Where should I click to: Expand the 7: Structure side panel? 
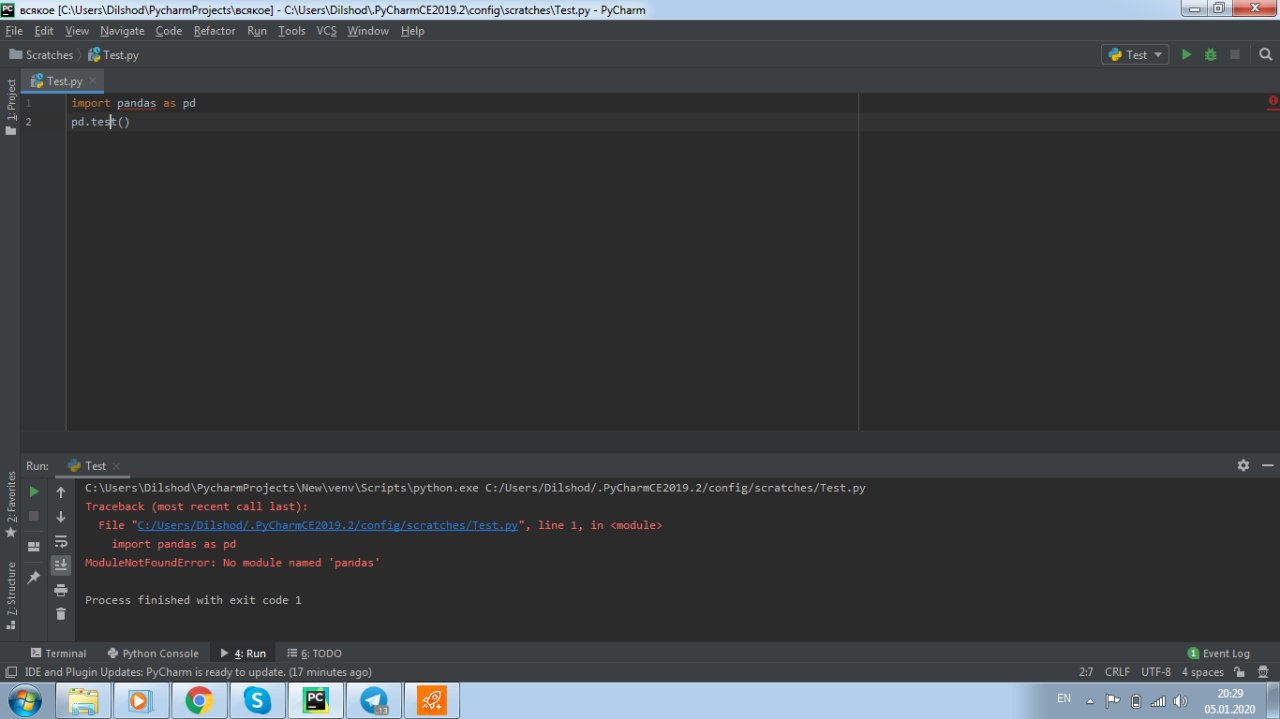11,595
